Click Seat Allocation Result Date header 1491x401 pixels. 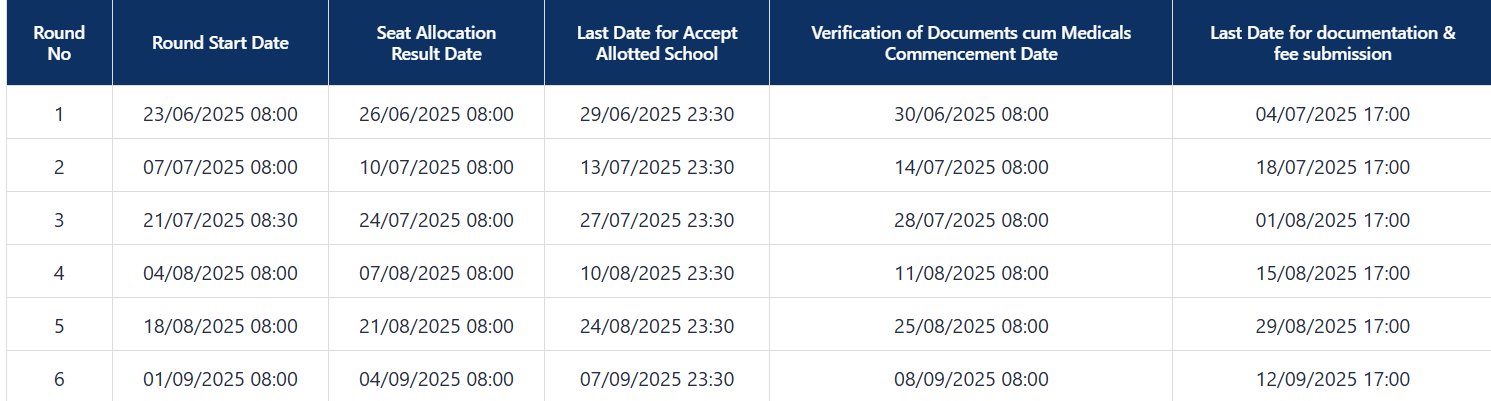click(436, 43)
